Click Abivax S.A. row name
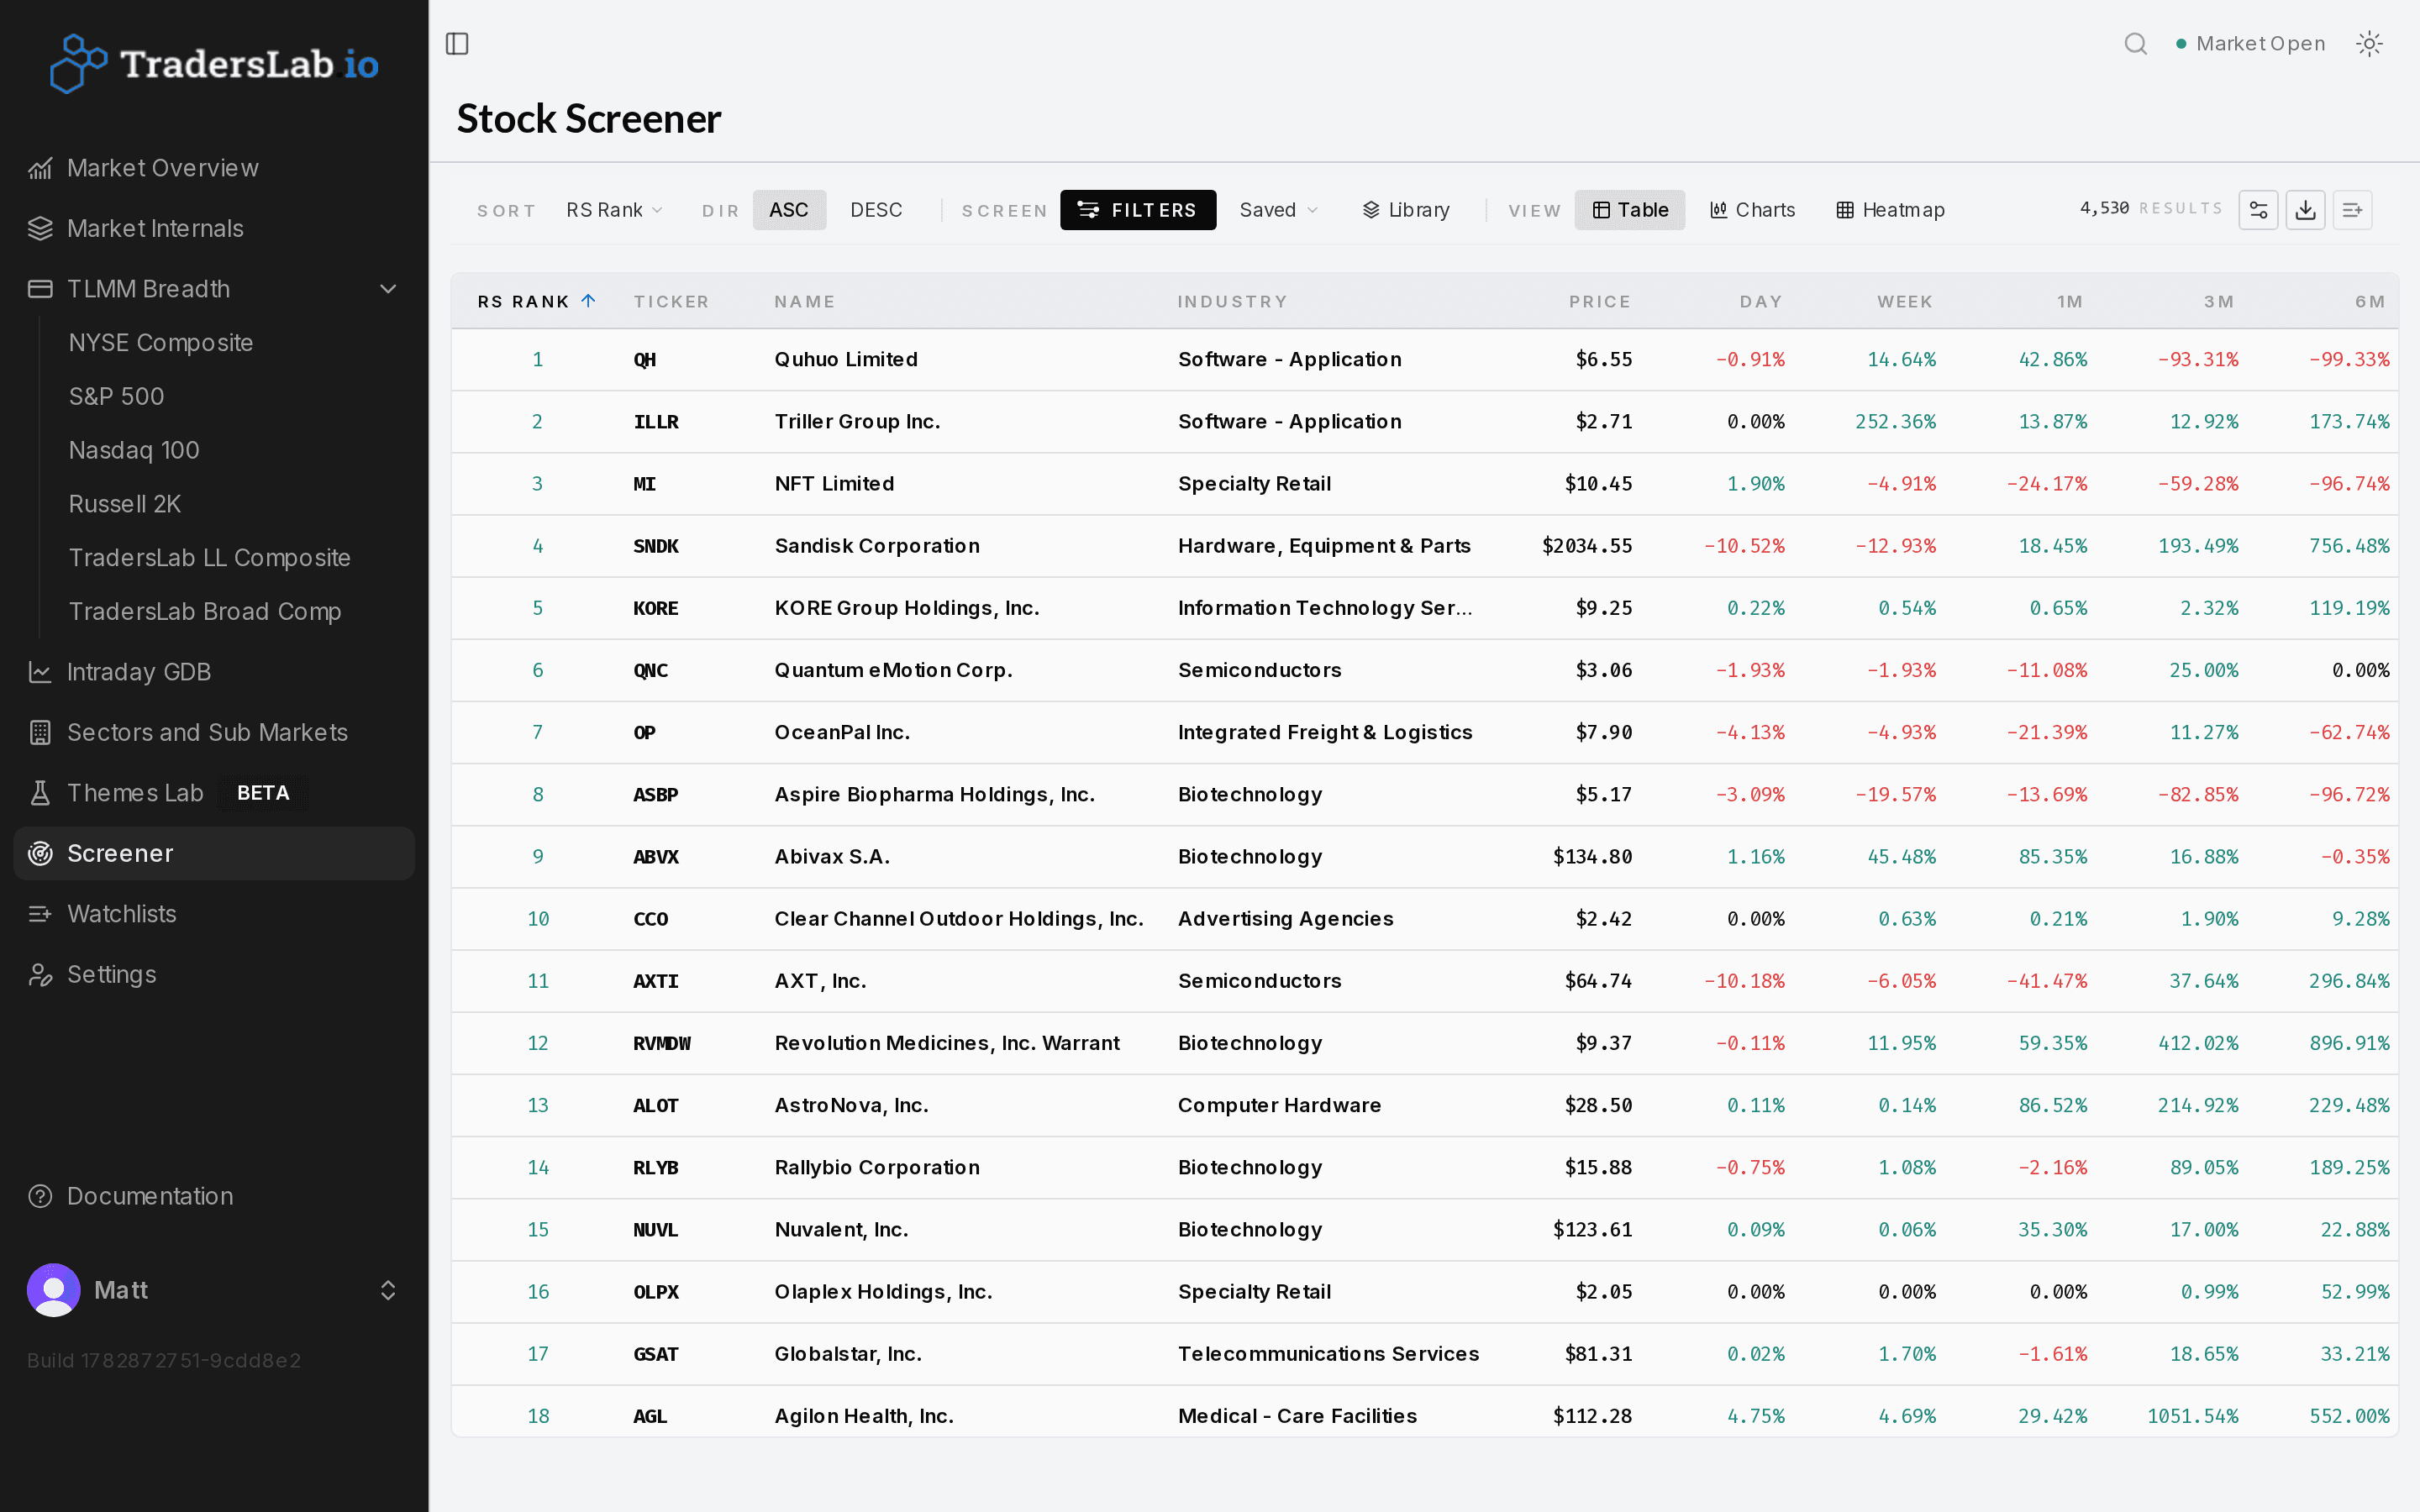2420x1512 pixels. coord(832,857)
